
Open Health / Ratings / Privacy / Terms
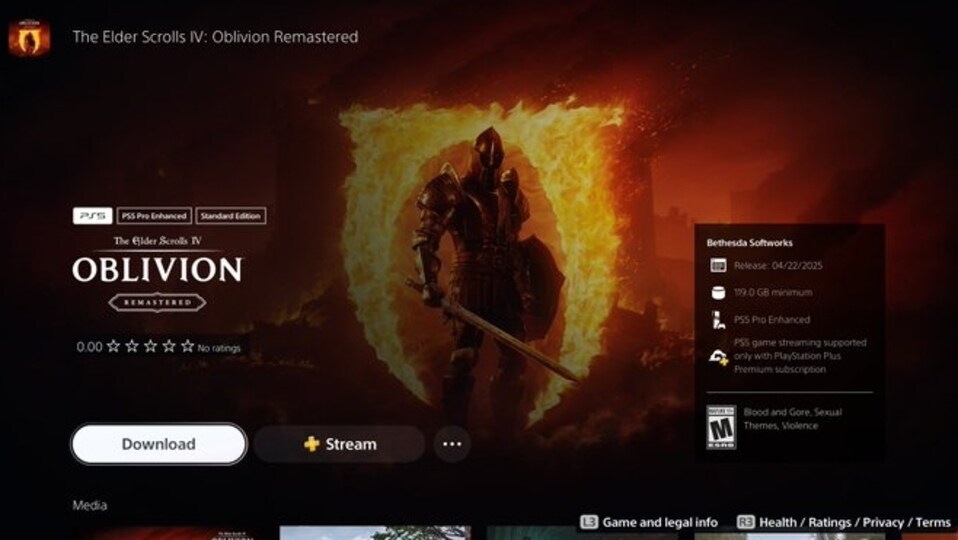[x=855, y=522]
